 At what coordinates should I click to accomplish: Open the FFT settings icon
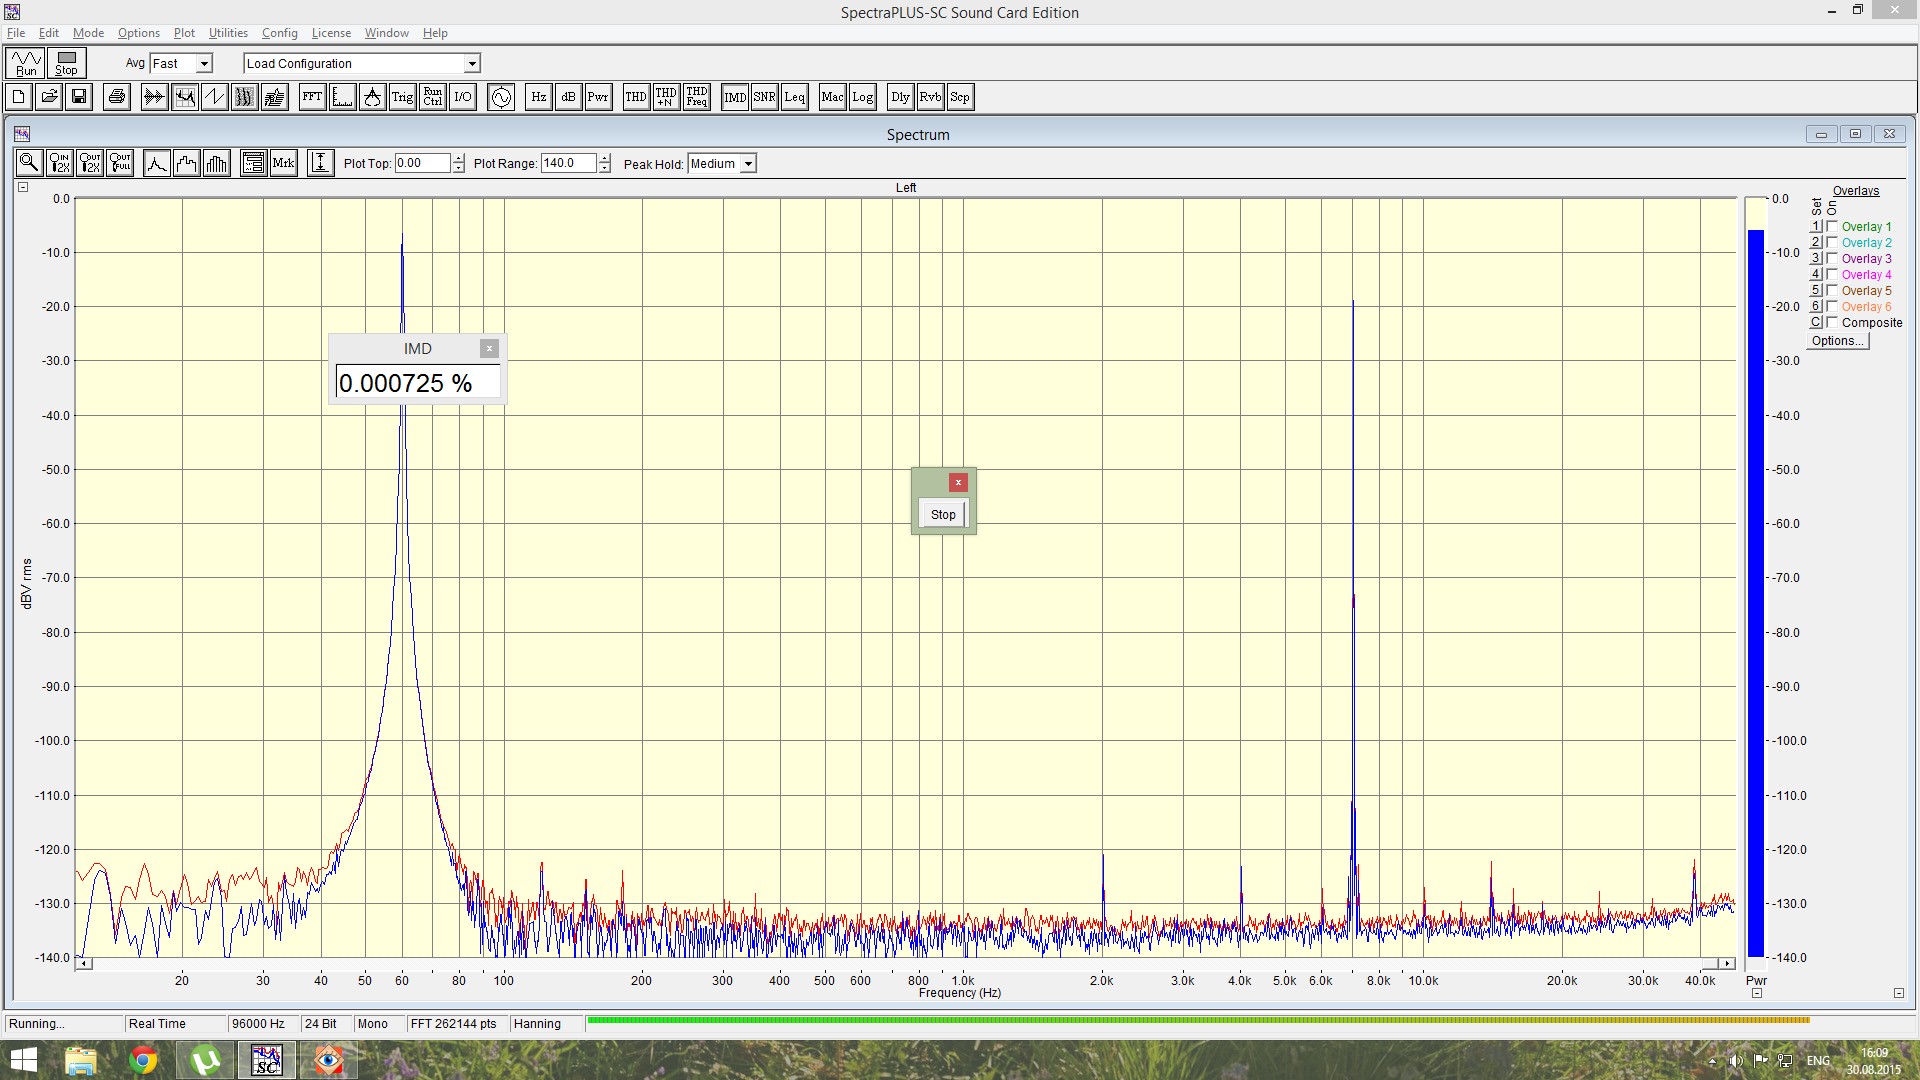(312, 97)
